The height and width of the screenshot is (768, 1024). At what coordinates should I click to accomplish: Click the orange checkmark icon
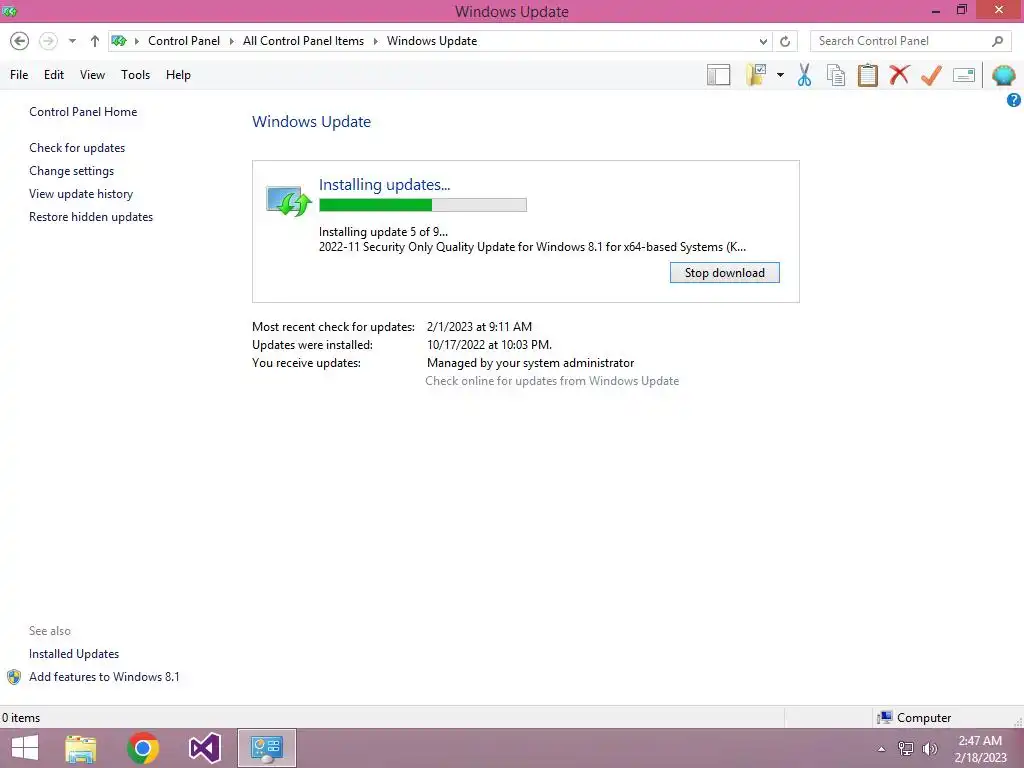point(931,74)
